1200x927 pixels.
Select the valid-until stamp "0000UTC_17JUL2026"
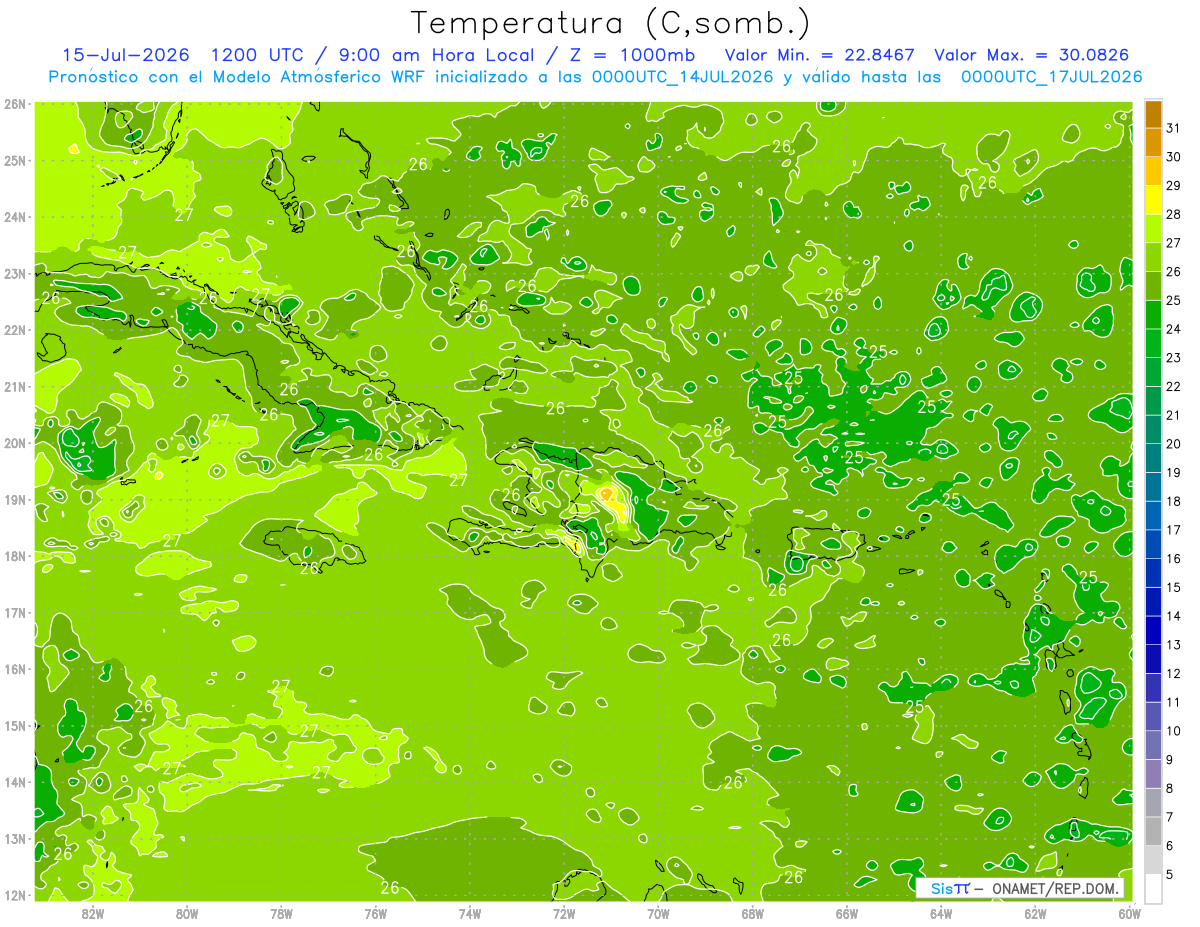coord(1051,76)
